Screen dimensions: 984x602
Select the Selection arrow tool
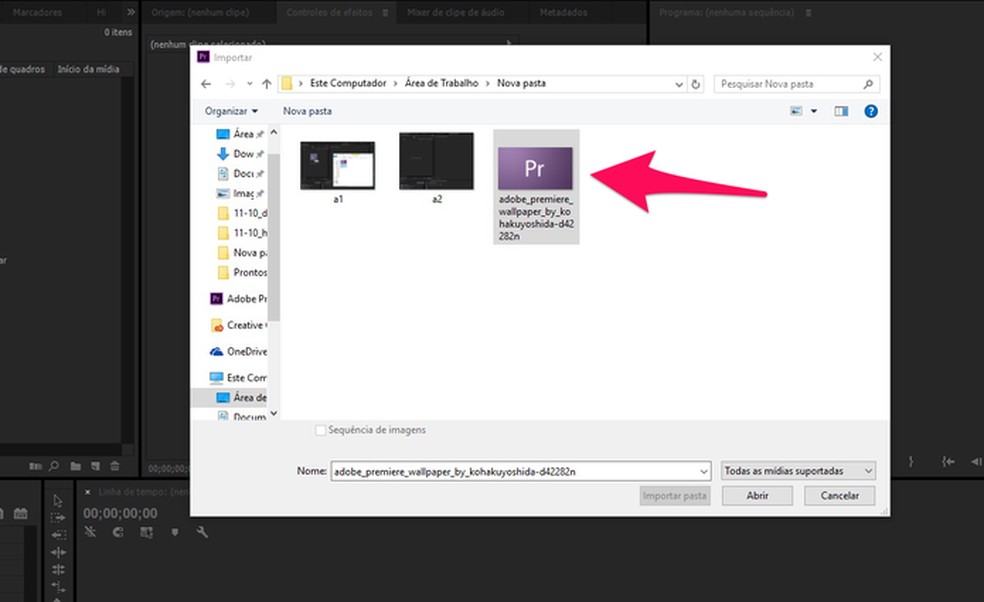click(58, 500)
